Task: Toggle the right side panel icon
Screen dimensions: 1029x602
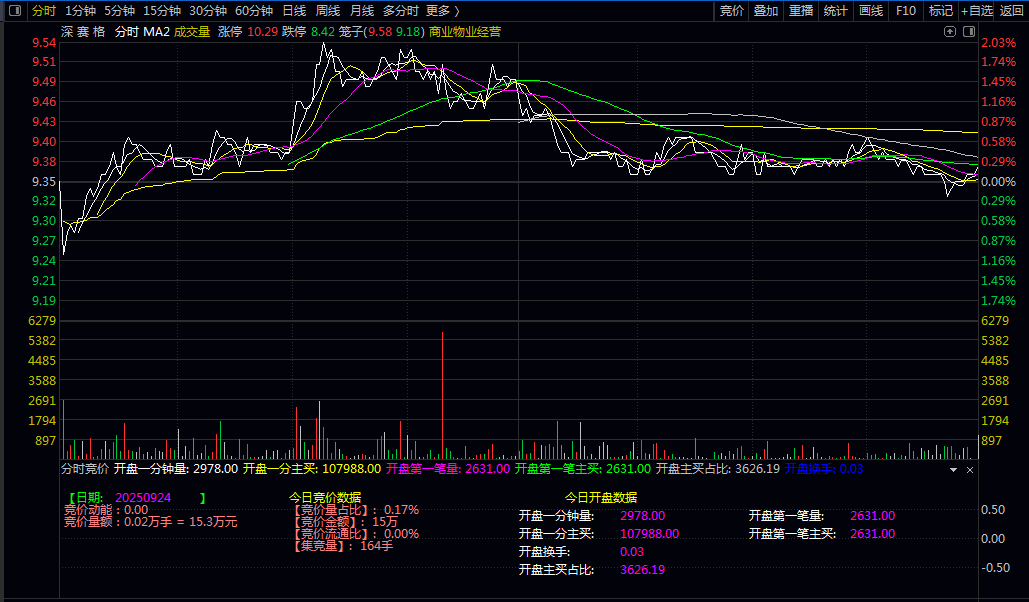Action: pyautogui.click(x=968, y=32)
